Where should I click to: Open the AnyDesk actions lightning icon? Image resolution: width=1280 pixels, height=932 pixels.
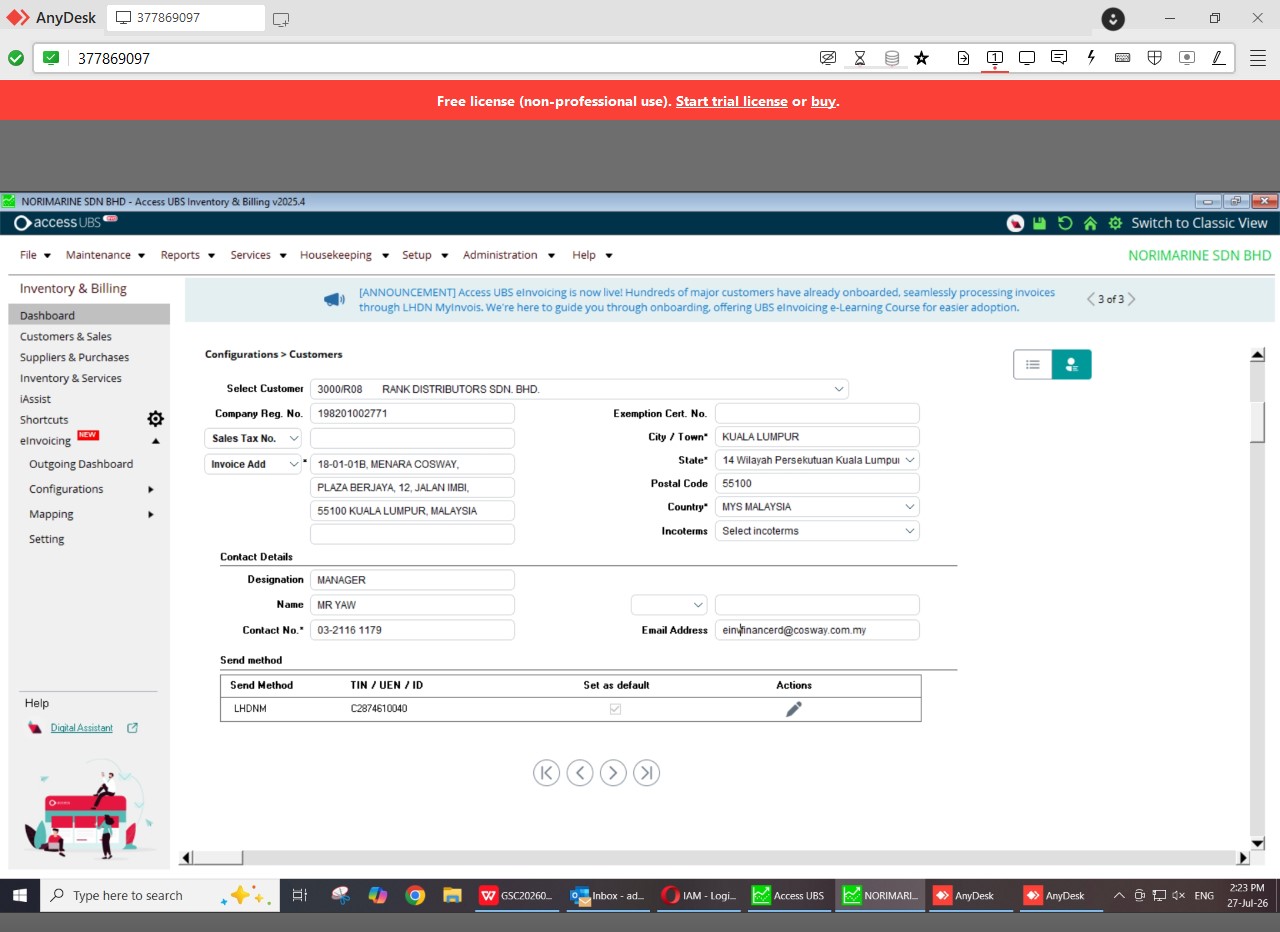[x=1091, y=58]
